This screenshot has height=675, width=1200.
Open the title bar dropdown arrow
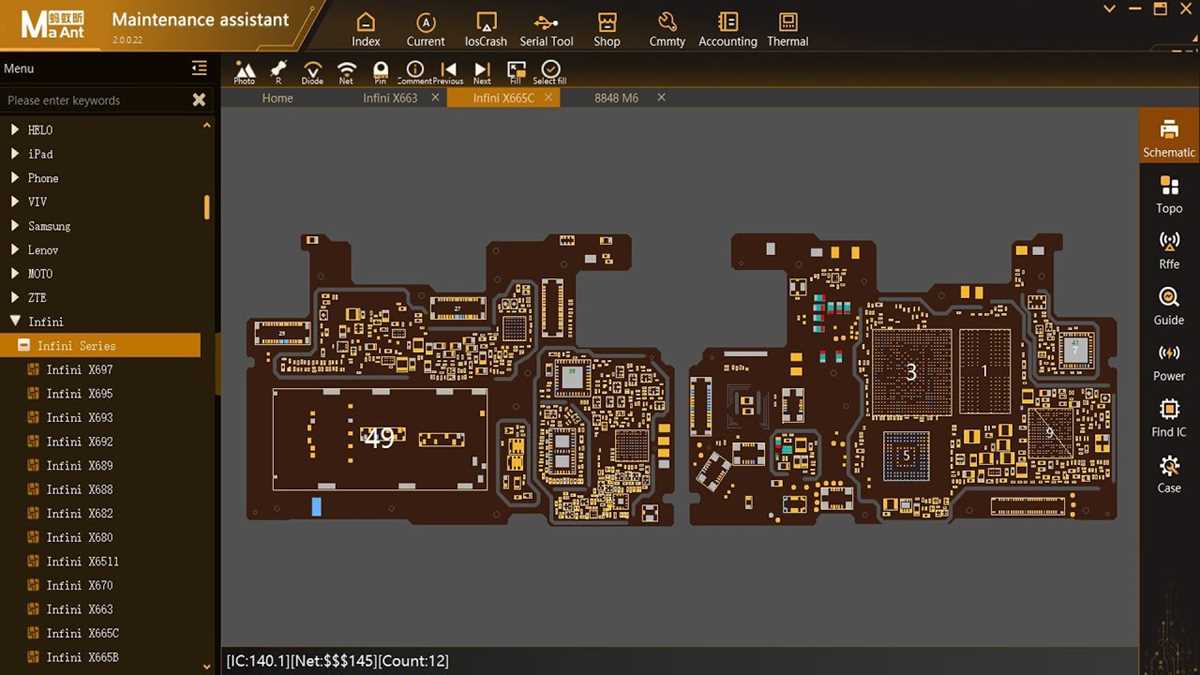click(1109, 9)
